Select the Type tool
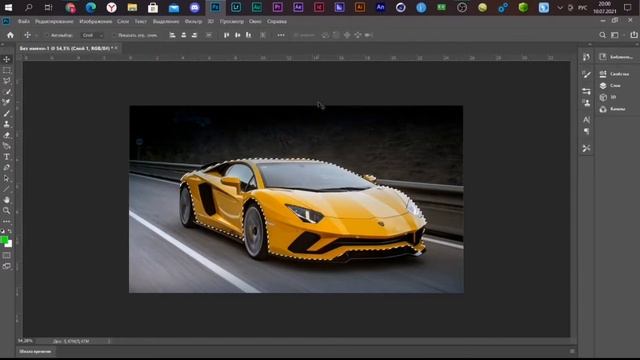The height and width of the screenshot is (360, 640). [7, 157]
